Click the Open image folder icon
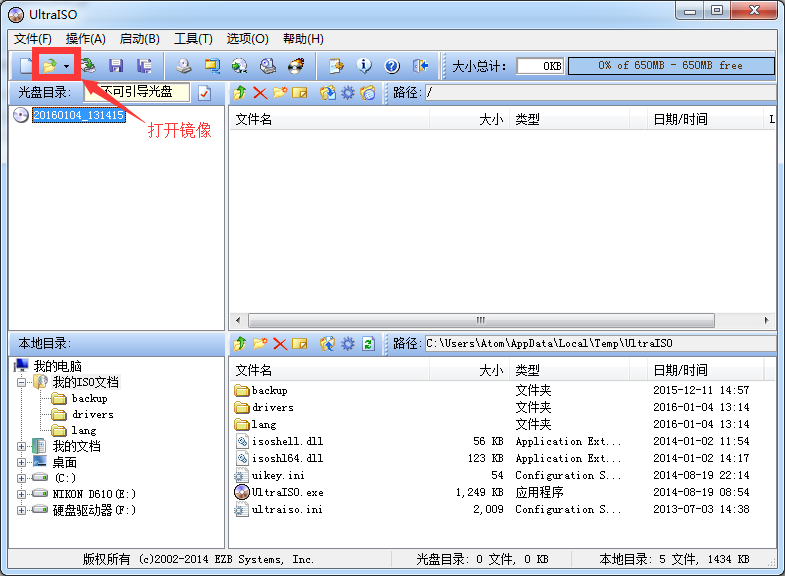The image size is (785, 576). tap(50, 66)
